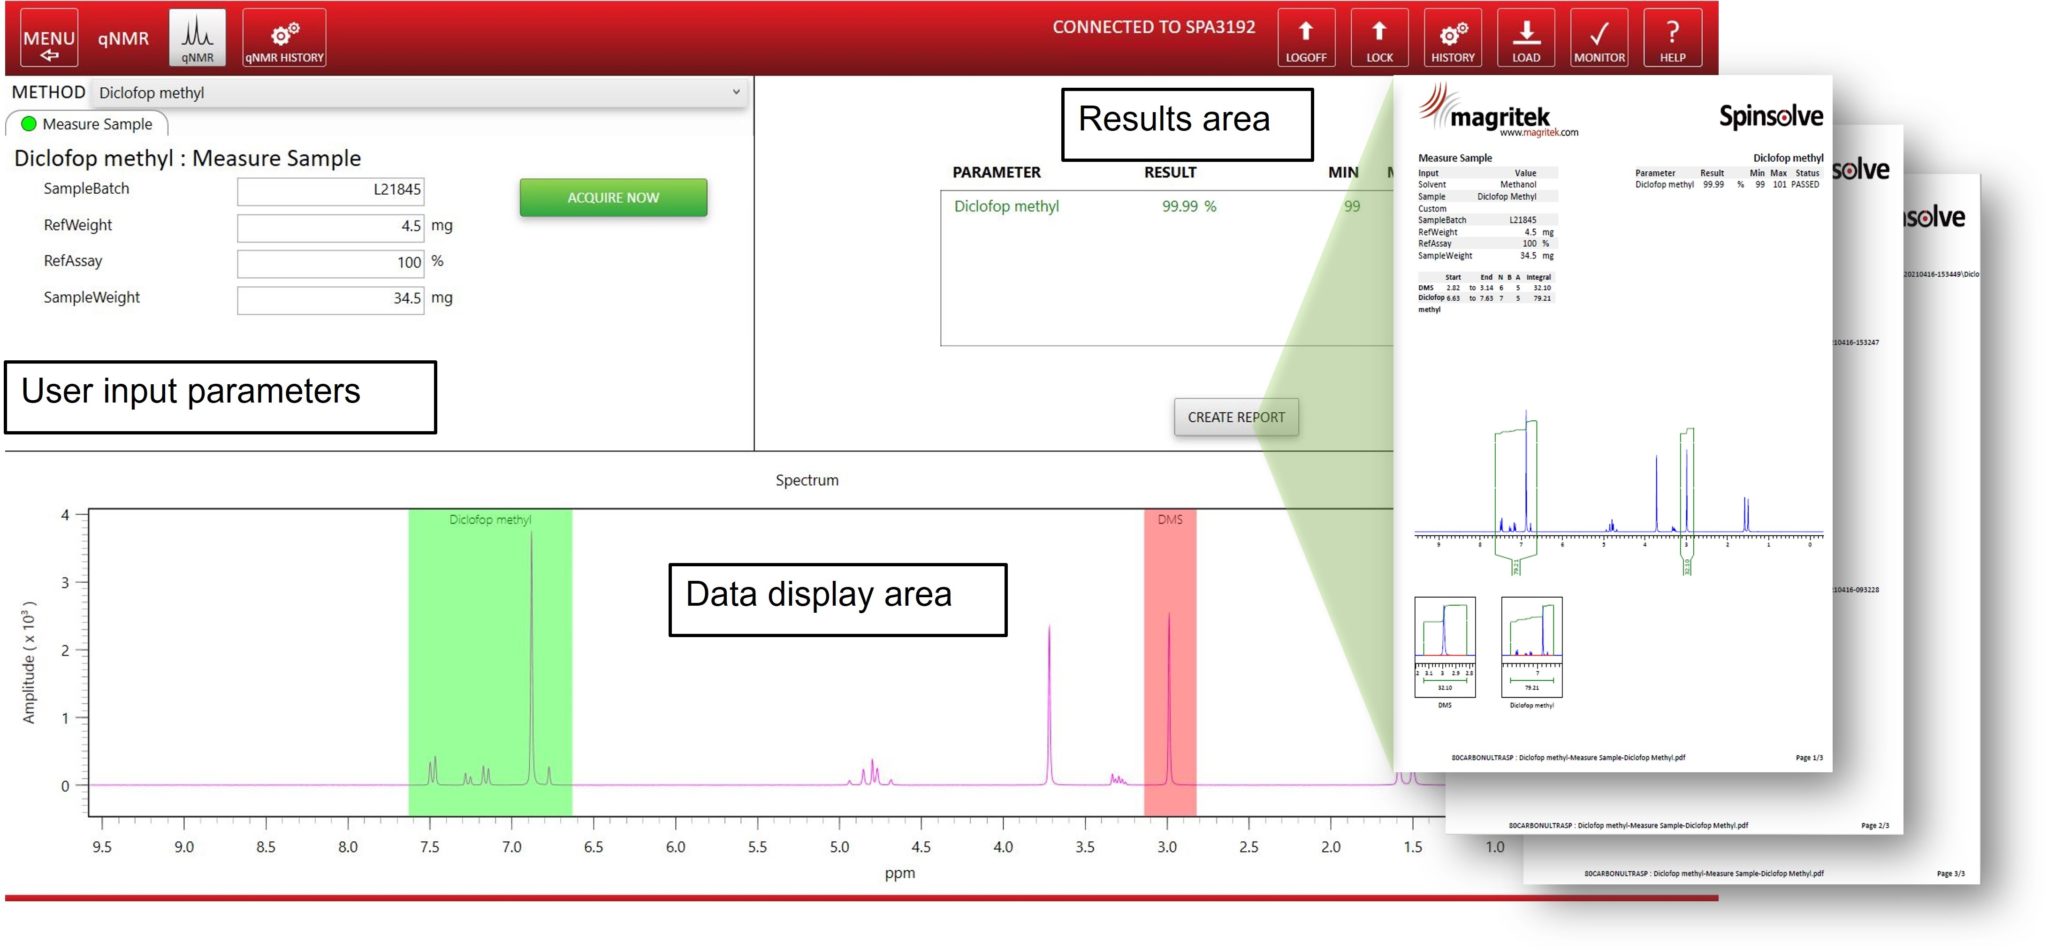Click the LOGOFF icon

1306,38
